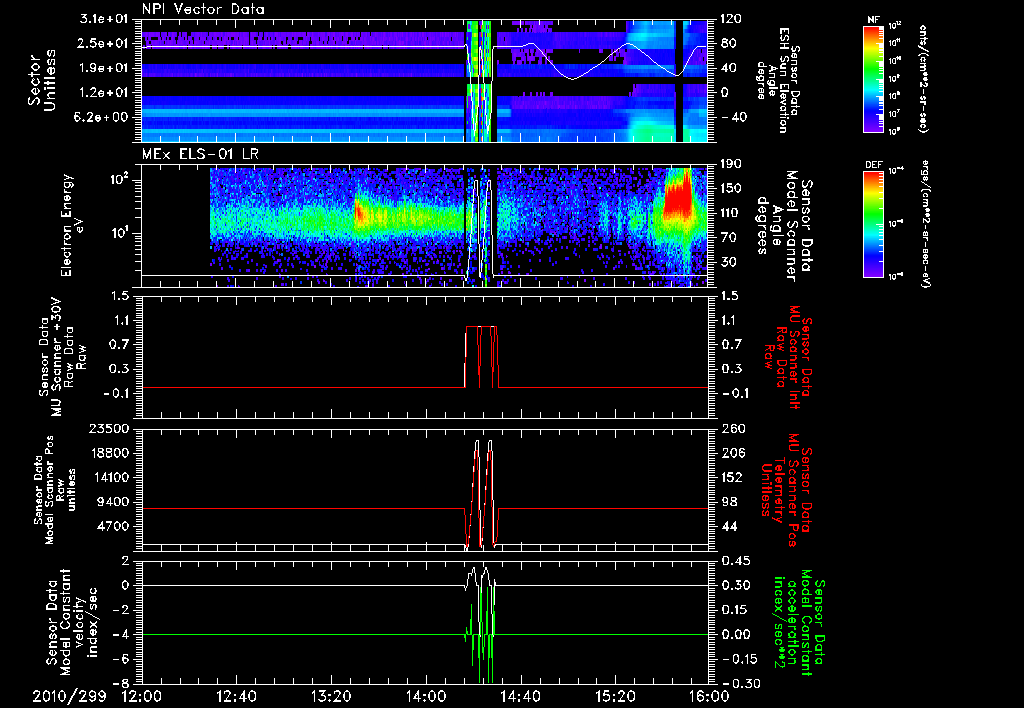Click the 18800 scanner position tick
The width and height of the screenshot is (1024, 708).
click(110, 453)
